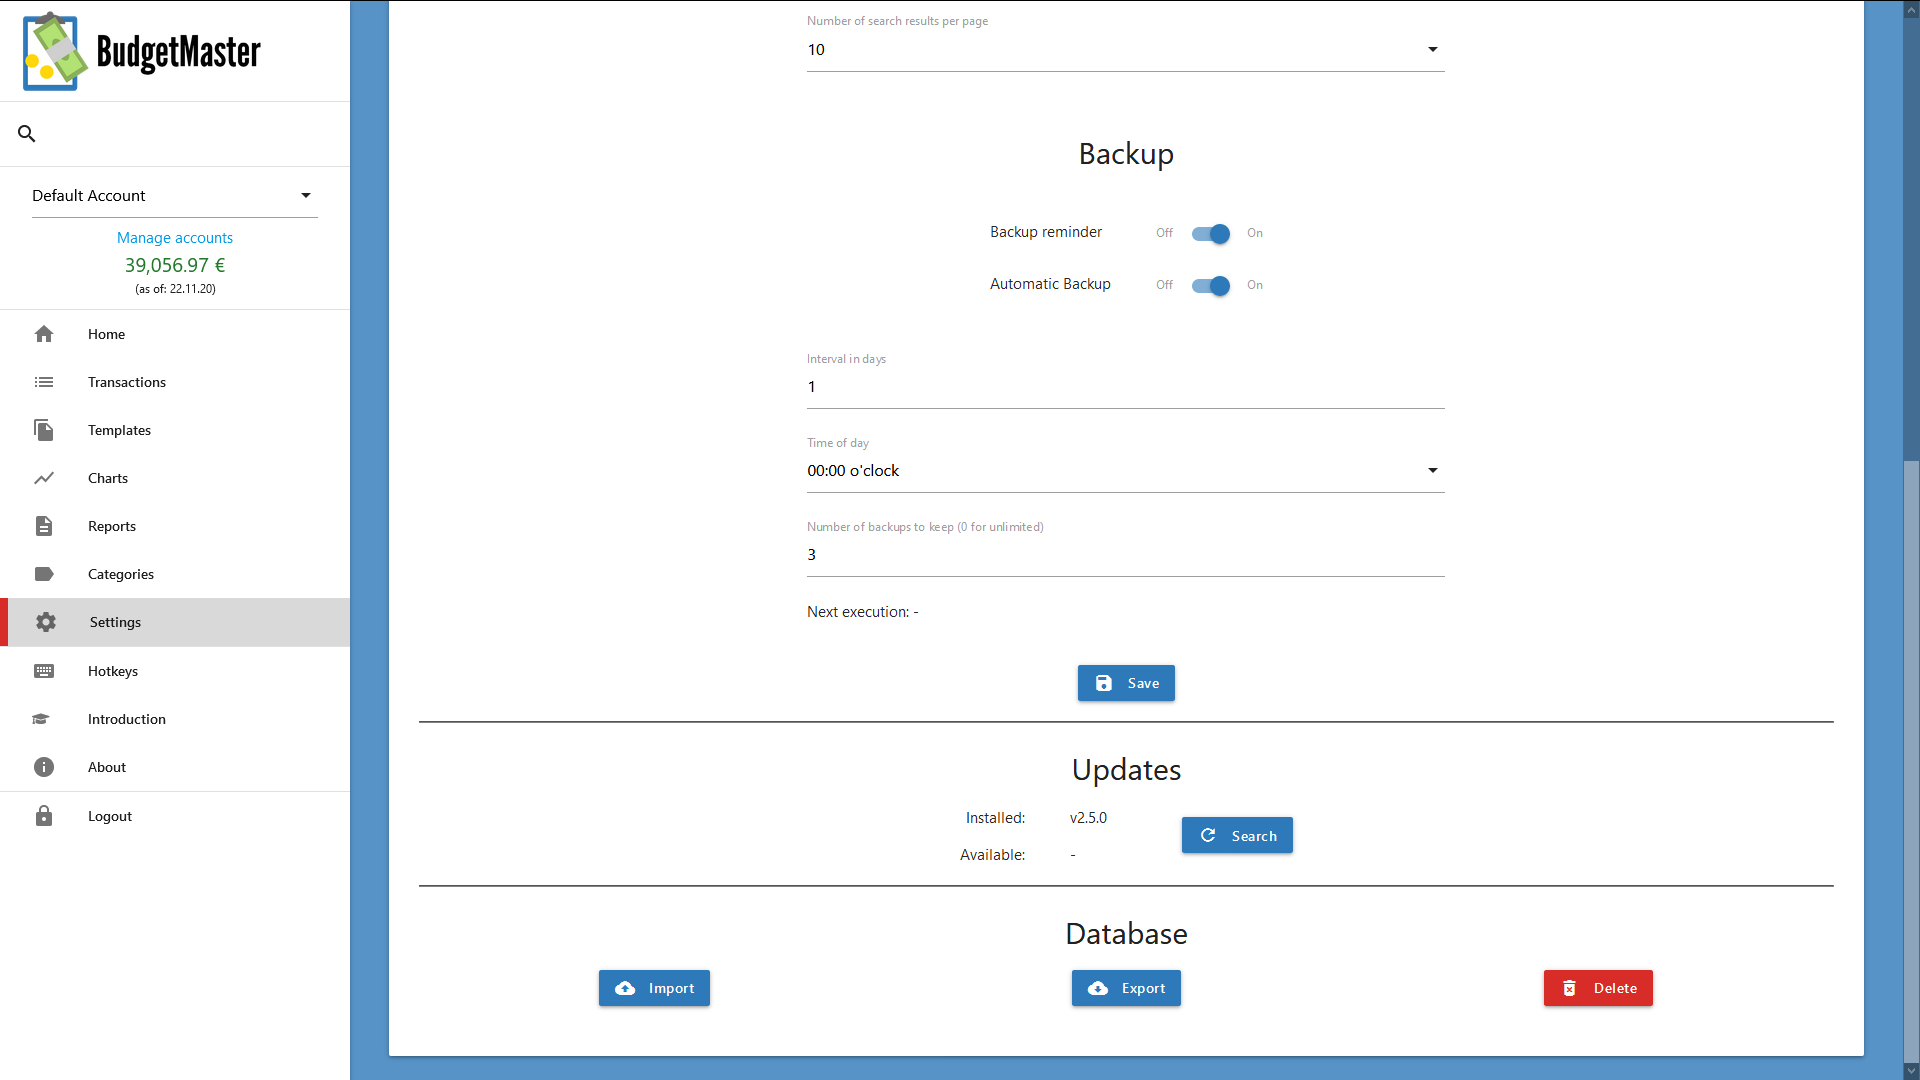The height and width of the screenshot is (1080, 1920).
Task: Click the Charts line icon
Action: (x=44, y=478)
